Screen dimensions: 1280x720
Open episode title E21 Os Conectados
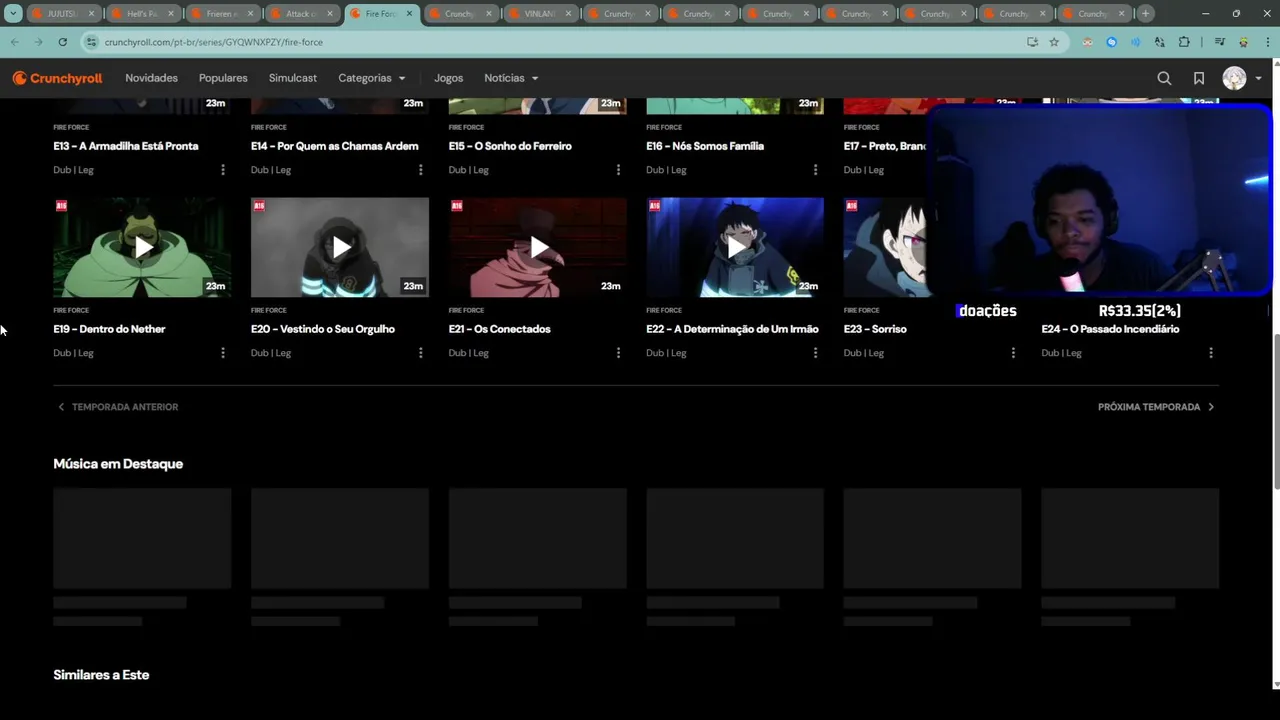tap(499, 329)
